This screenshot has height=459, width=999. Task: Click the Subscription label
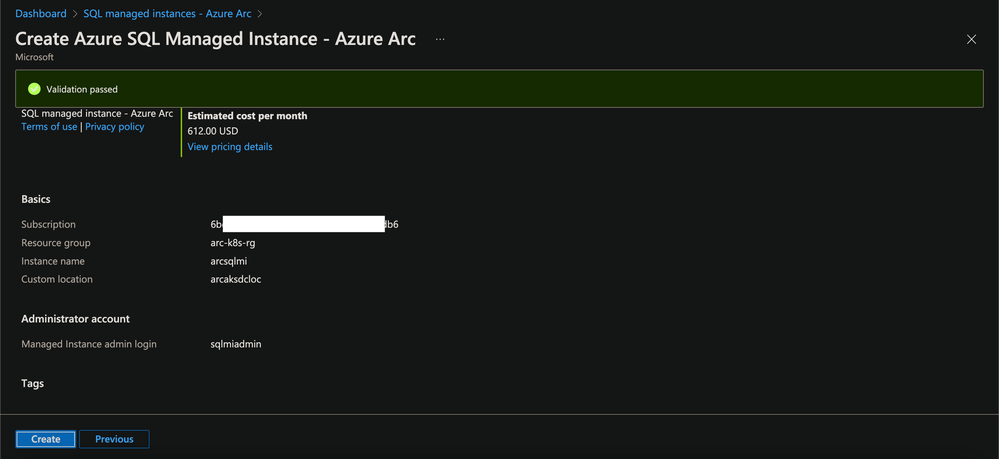48,224
